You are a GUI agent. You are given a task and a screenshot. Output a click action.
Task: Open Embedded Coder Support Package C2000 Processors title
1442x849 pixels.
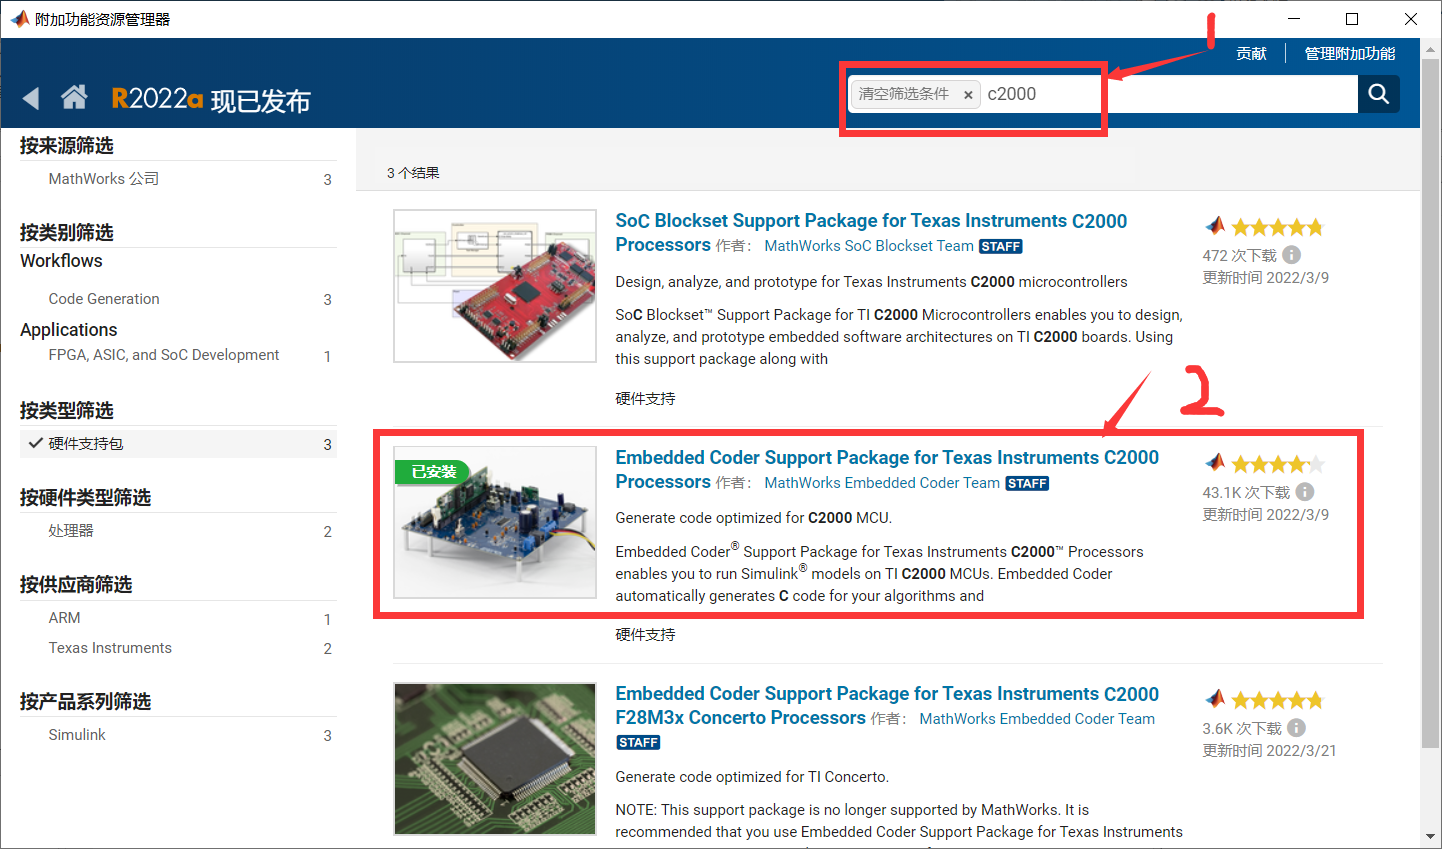coord(887,469)
